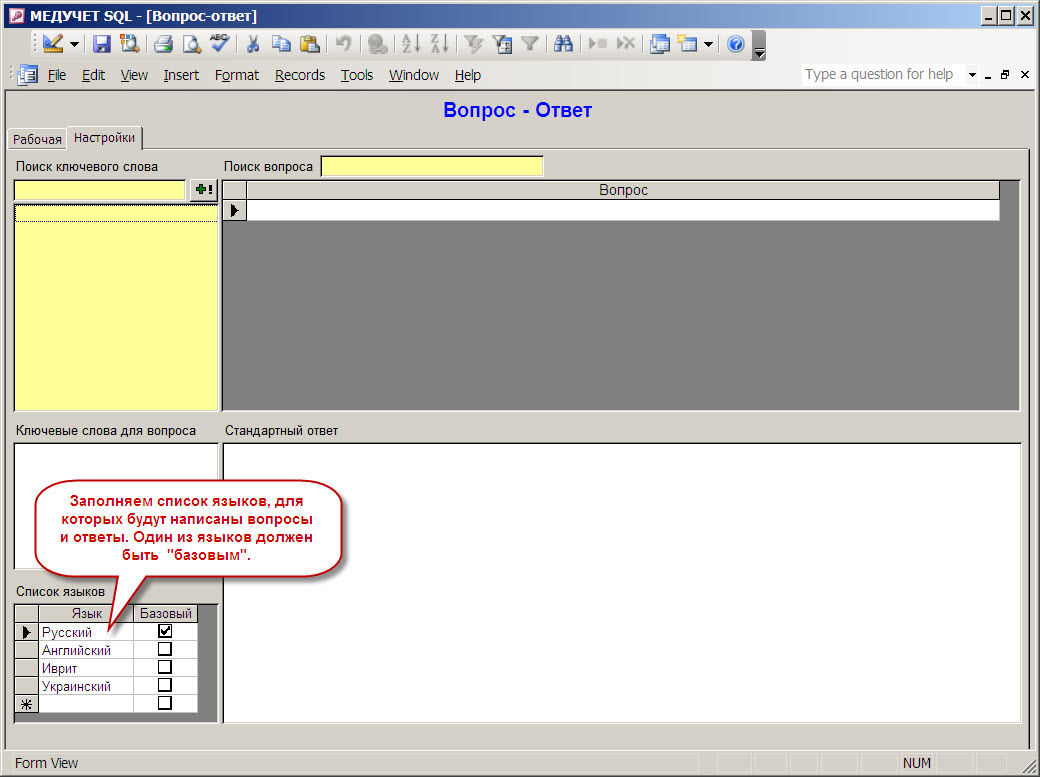
Task: Open the File menu
Action: coord(57,75)
